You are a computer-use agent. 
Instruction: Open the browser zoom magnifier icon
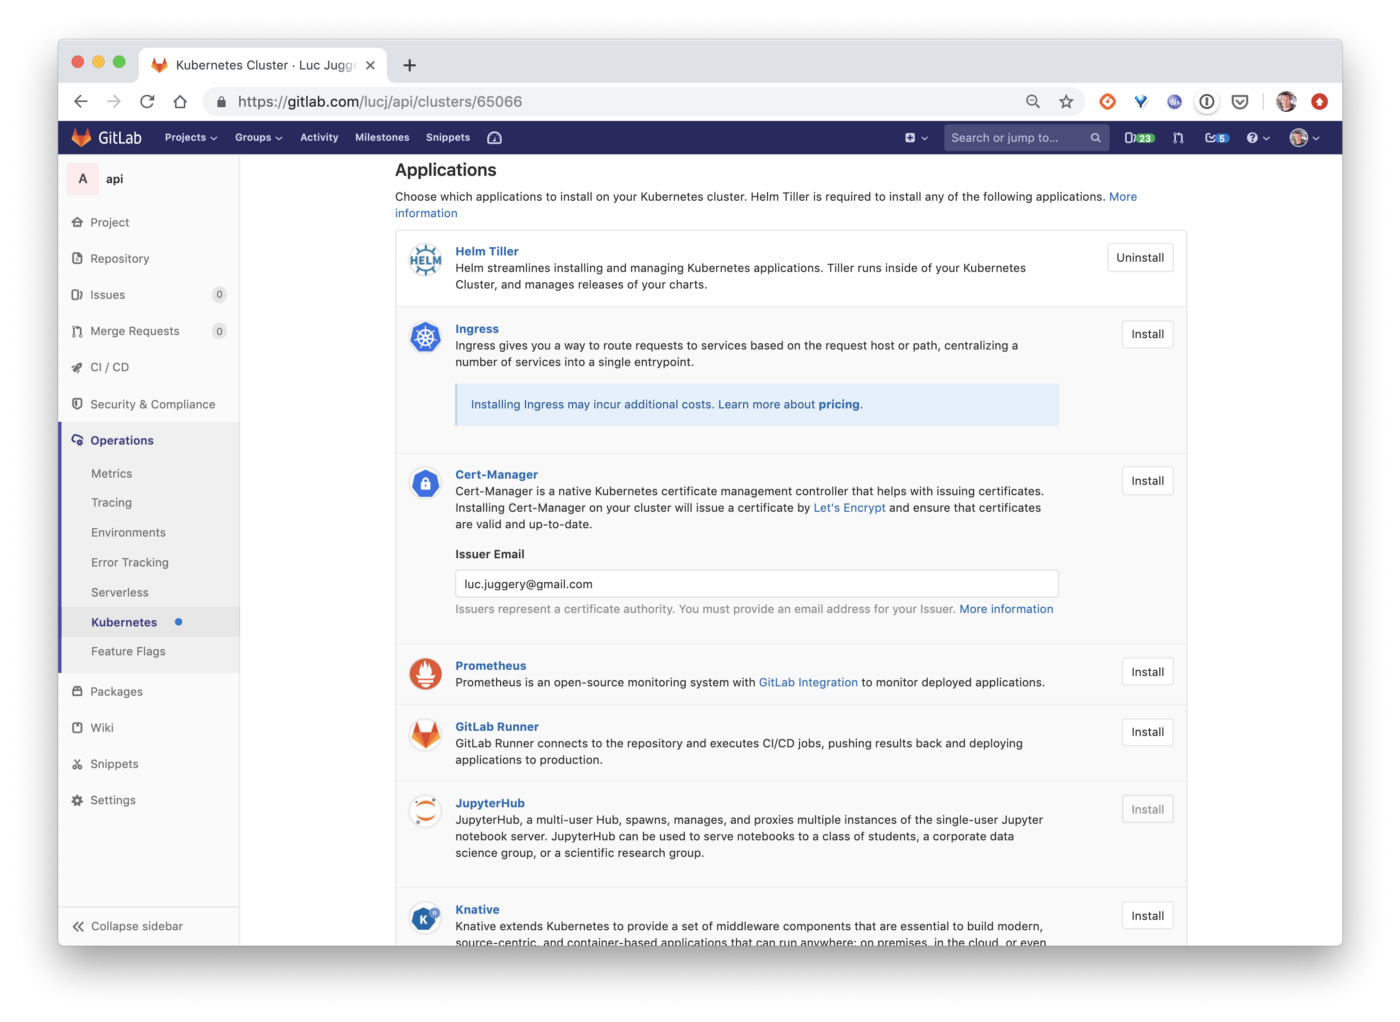point(1033,102)
